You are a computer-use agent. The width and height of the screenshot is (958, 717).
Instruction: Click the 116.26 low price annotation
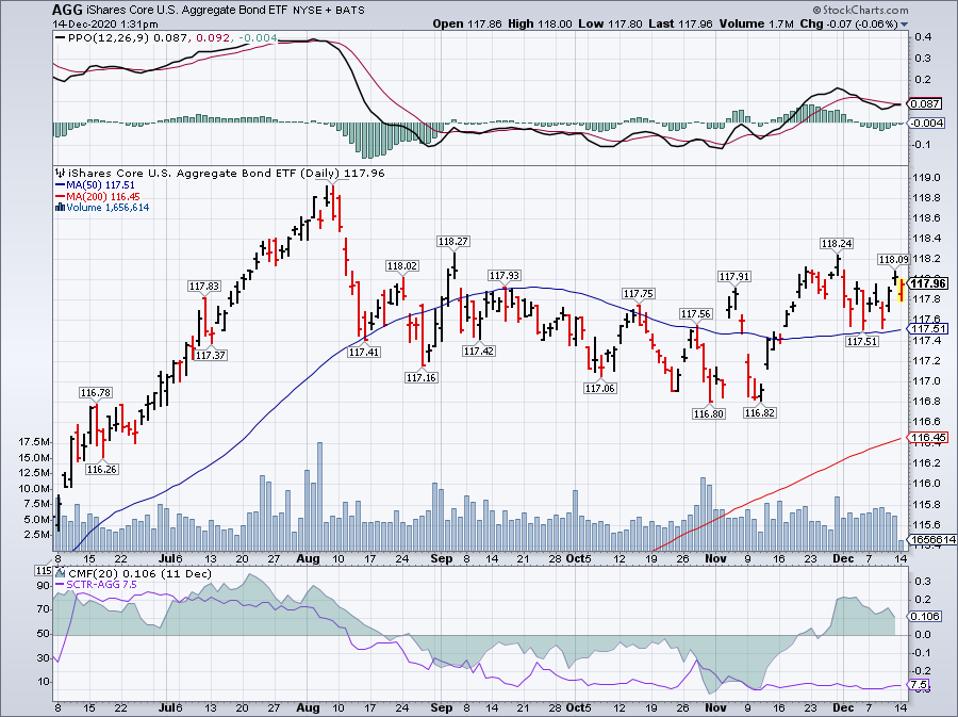(101, 469)
